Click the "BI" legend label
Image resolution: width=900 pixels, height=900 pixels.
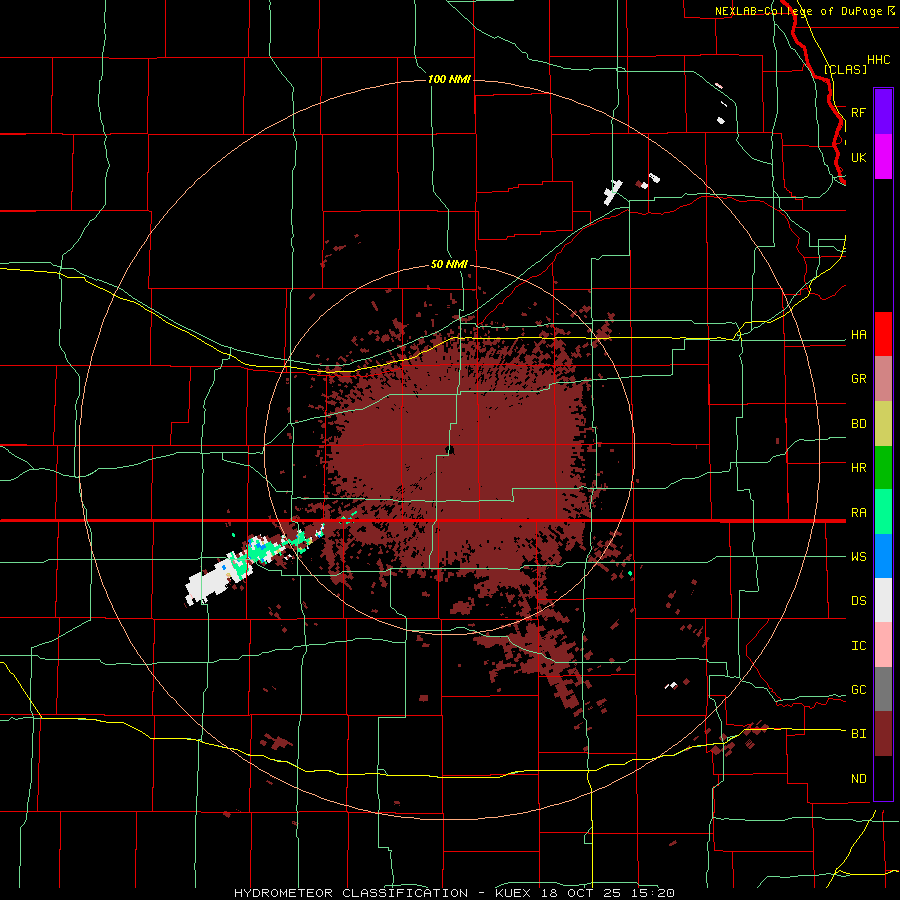pos(858,734)
